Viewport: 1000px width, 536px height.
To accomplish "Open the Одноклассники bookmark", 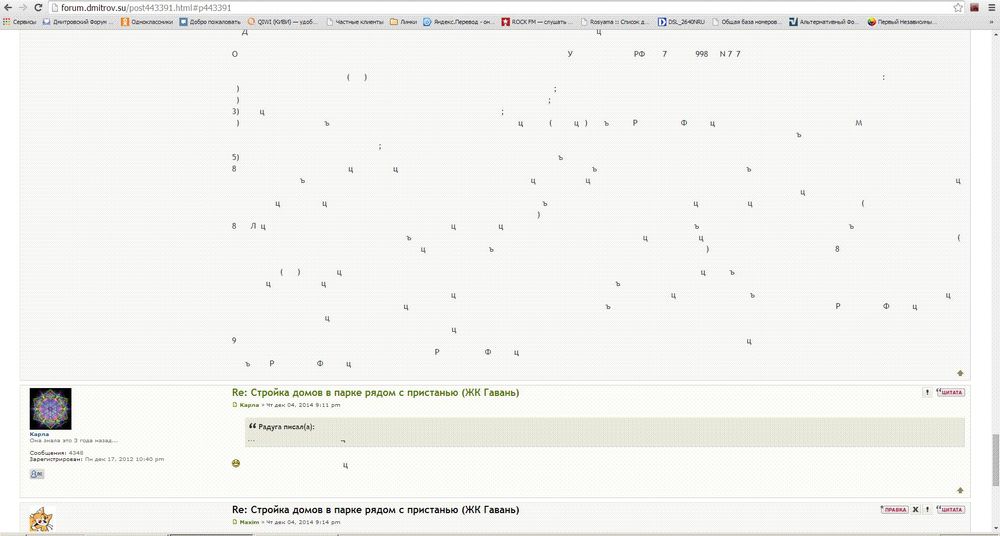I will [149, 21].
